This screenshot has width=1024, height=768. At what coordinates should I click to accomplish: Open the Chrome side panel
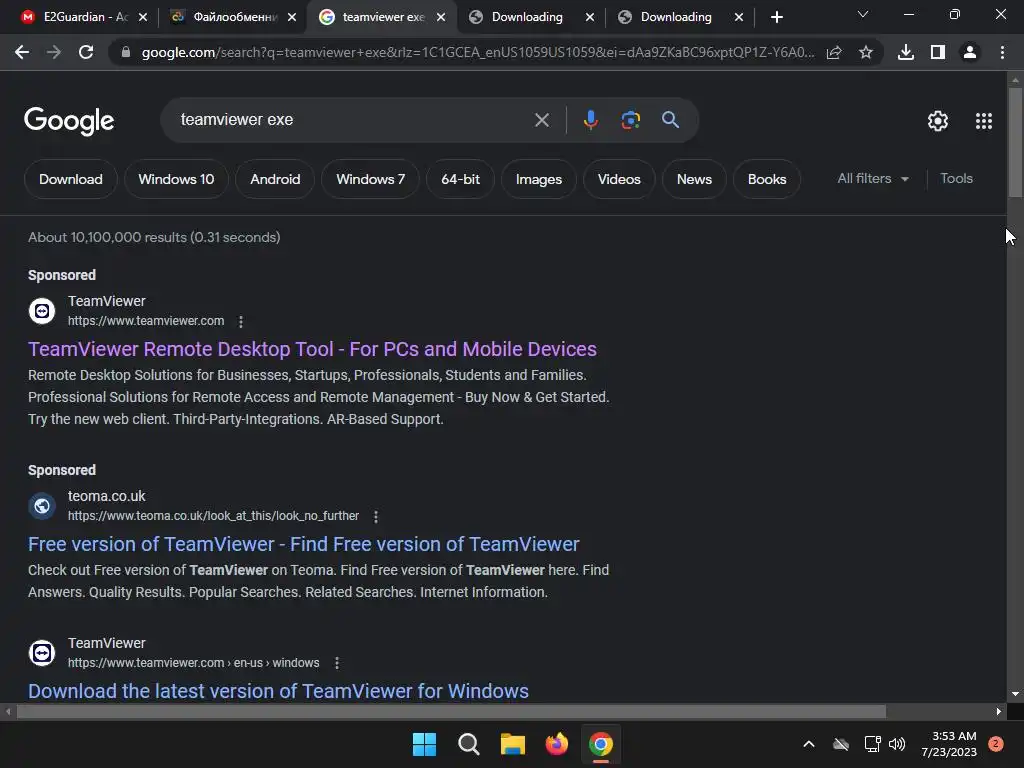tap(938, 52)
